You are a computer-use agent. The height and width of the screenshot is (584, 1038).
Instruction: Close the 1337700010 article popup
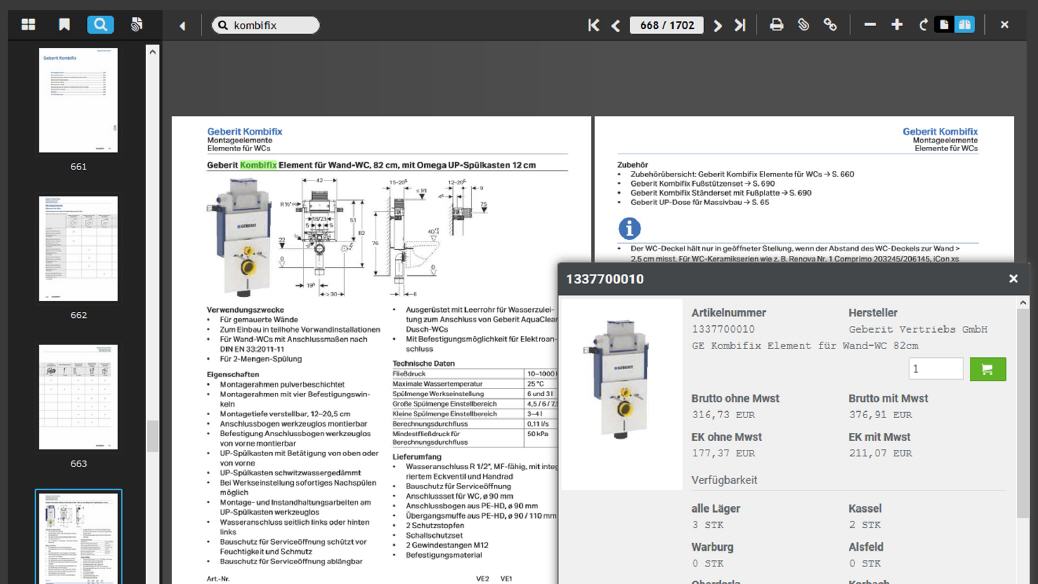(1013, 279)
